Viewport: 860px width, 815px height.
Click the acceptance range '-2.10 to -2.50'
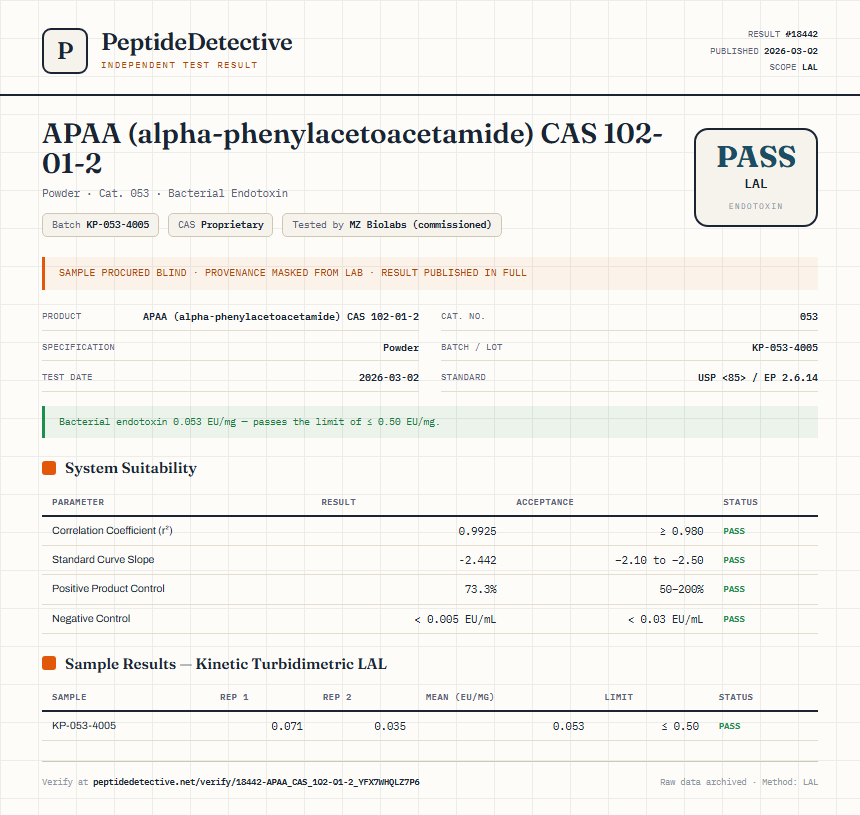tap(659, 560)
